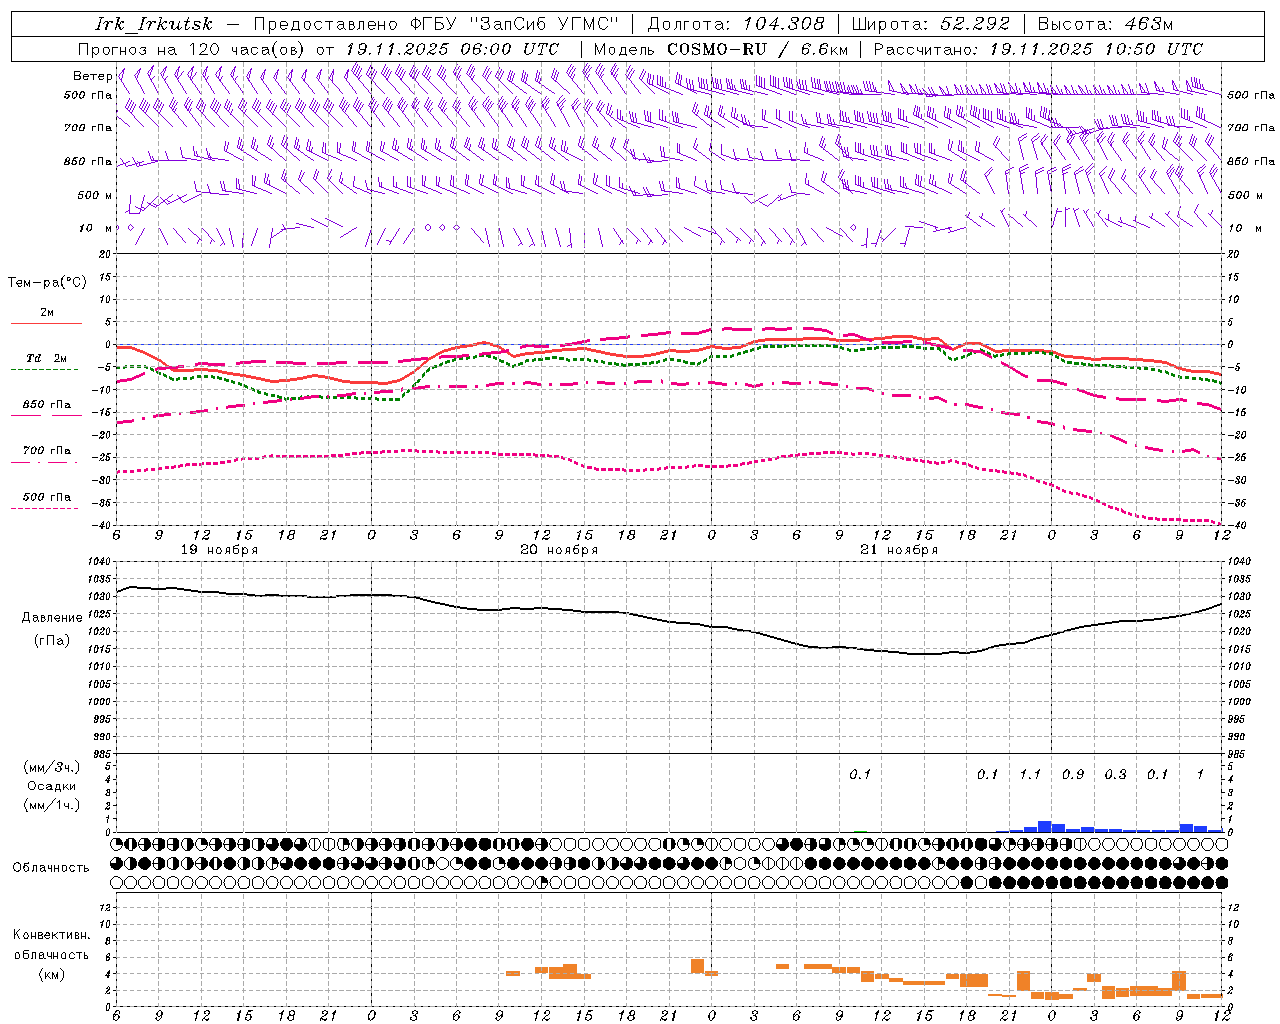Click the right-side '700 гПа' wind label
Viewport: 1280px width, 1024px height.
click(1251, 128)
